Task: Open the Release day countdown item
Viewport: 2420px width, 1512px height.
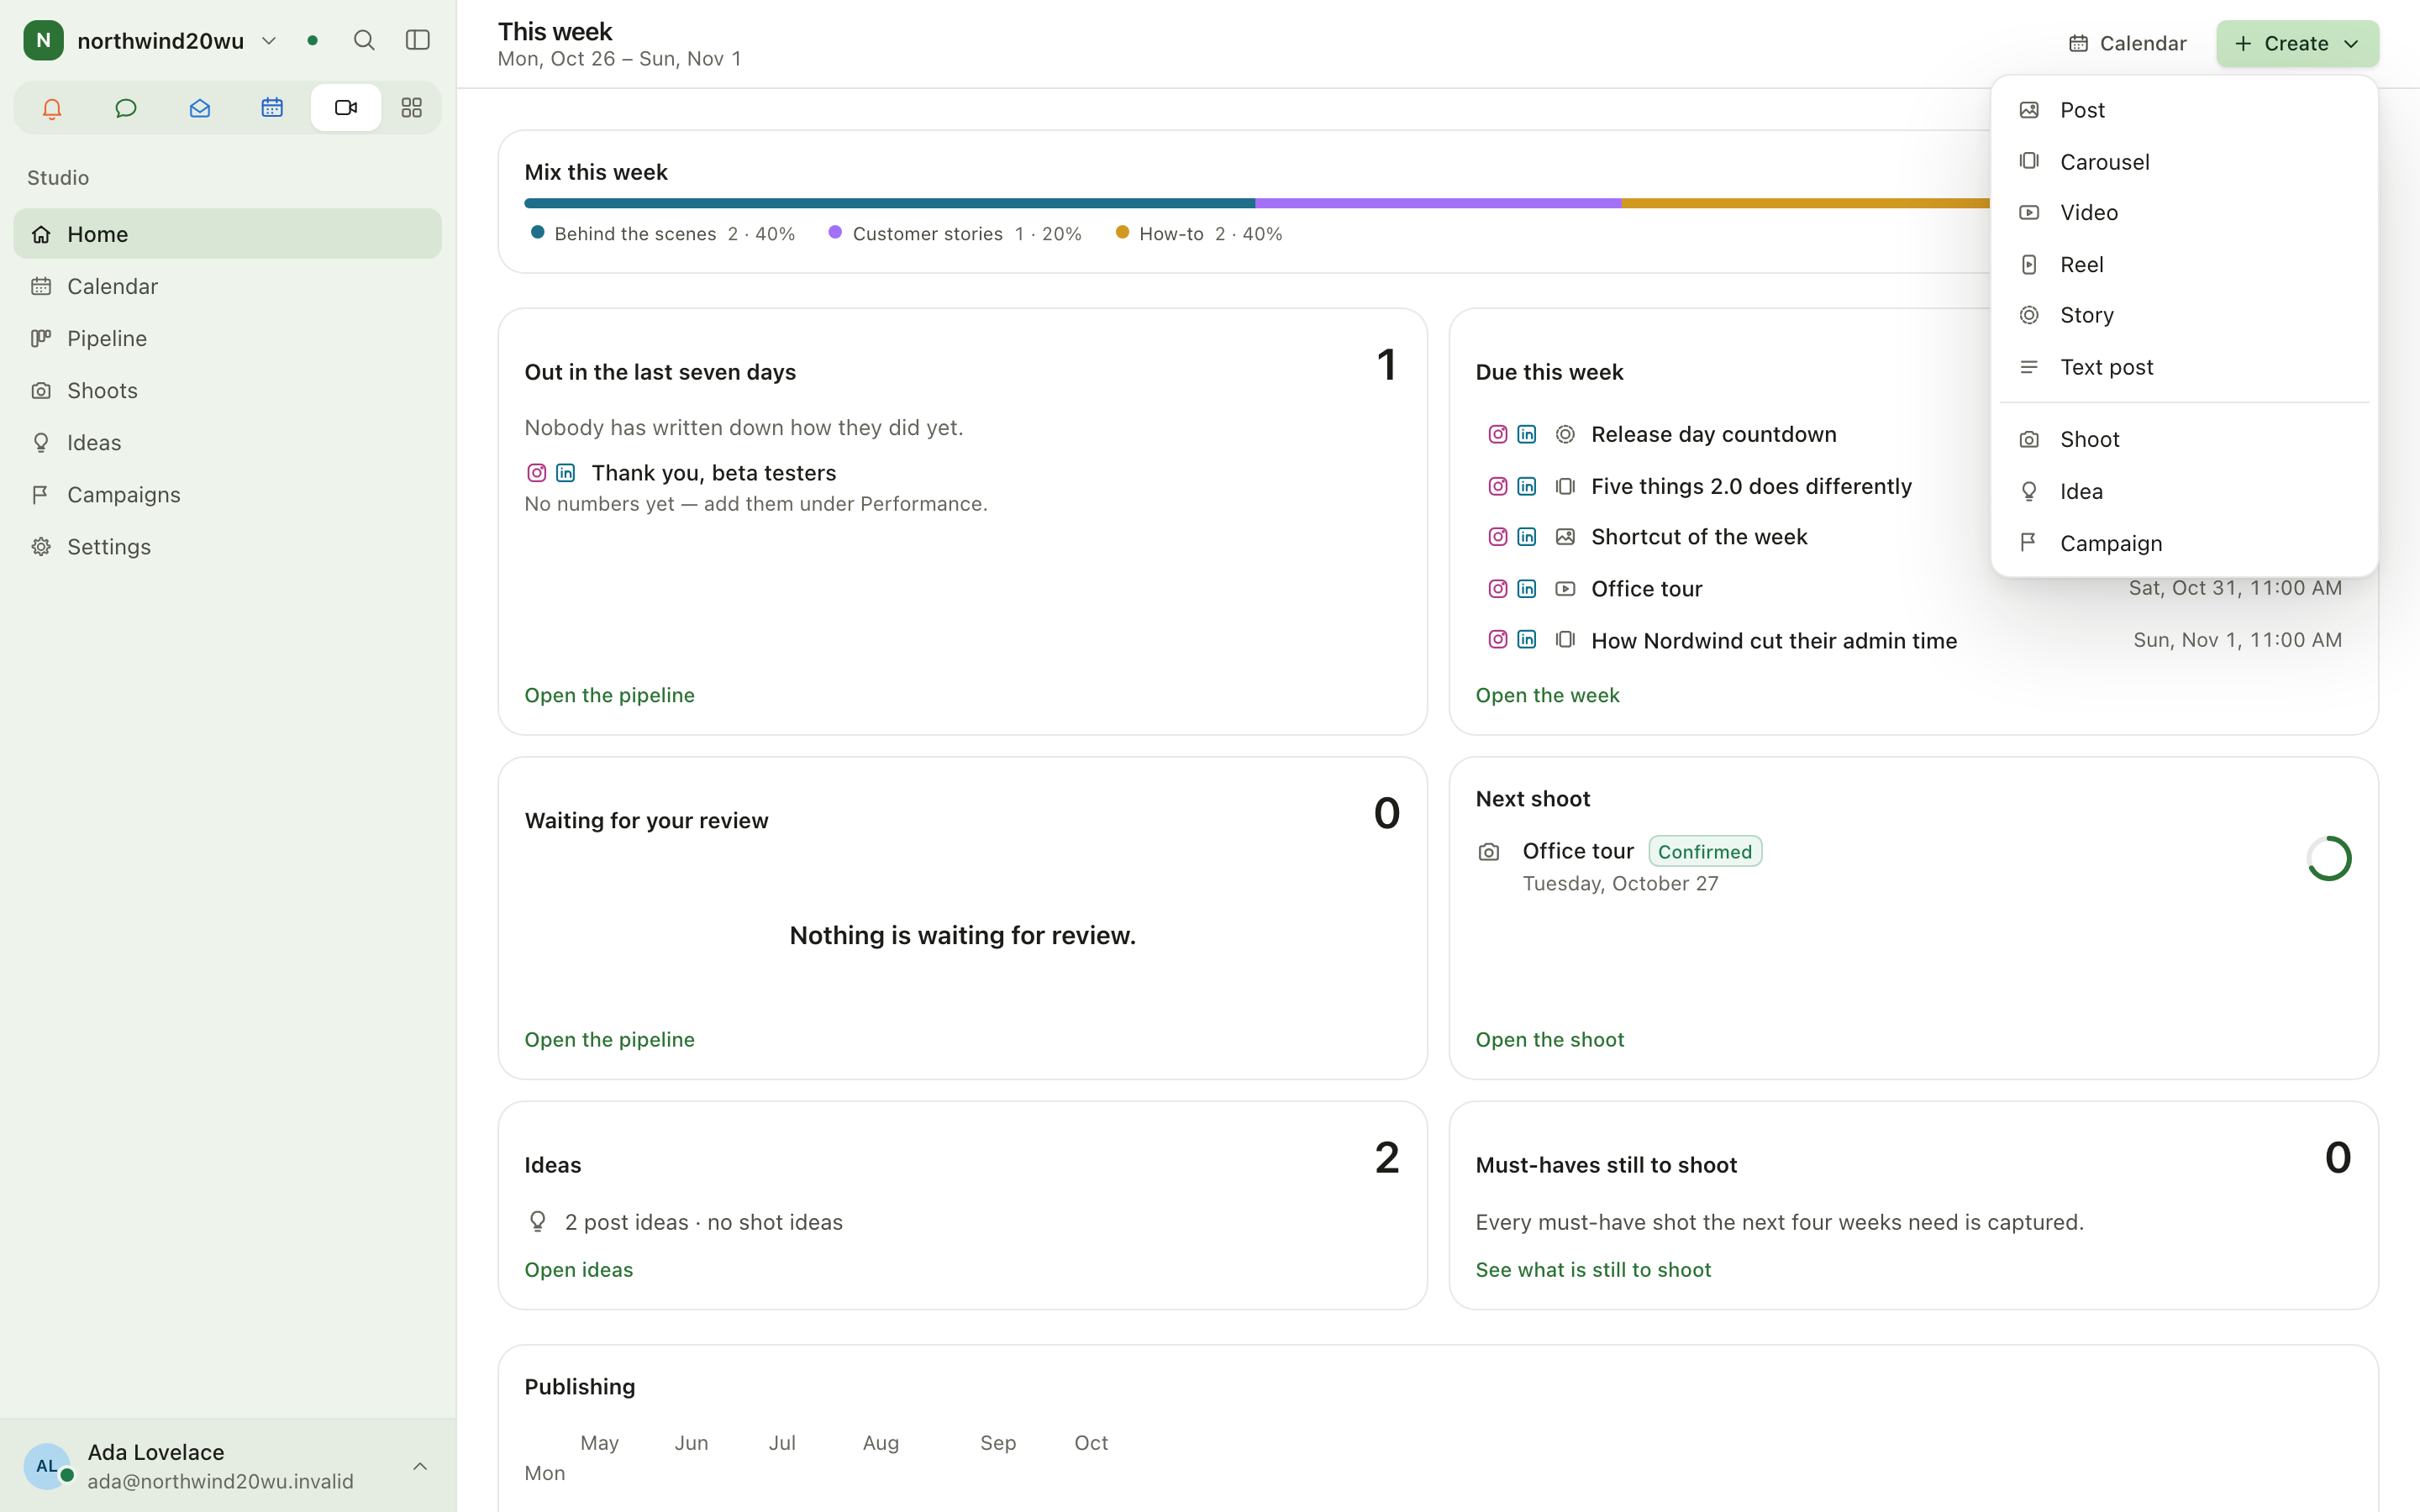Action: coord(1713,434)
